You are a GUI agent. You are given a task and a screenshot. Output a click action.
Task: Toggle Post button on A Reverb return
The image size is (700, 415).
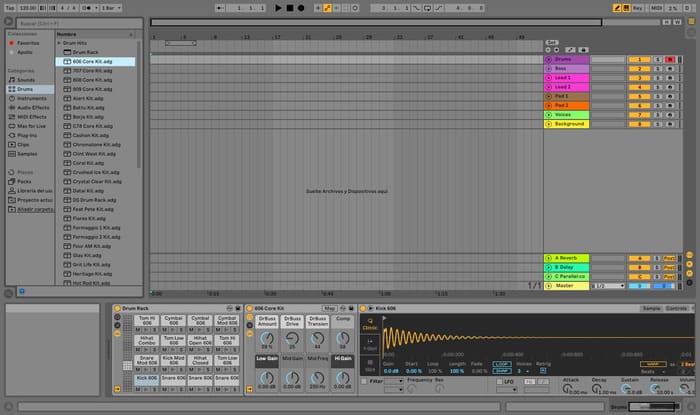tap(669, 258)
